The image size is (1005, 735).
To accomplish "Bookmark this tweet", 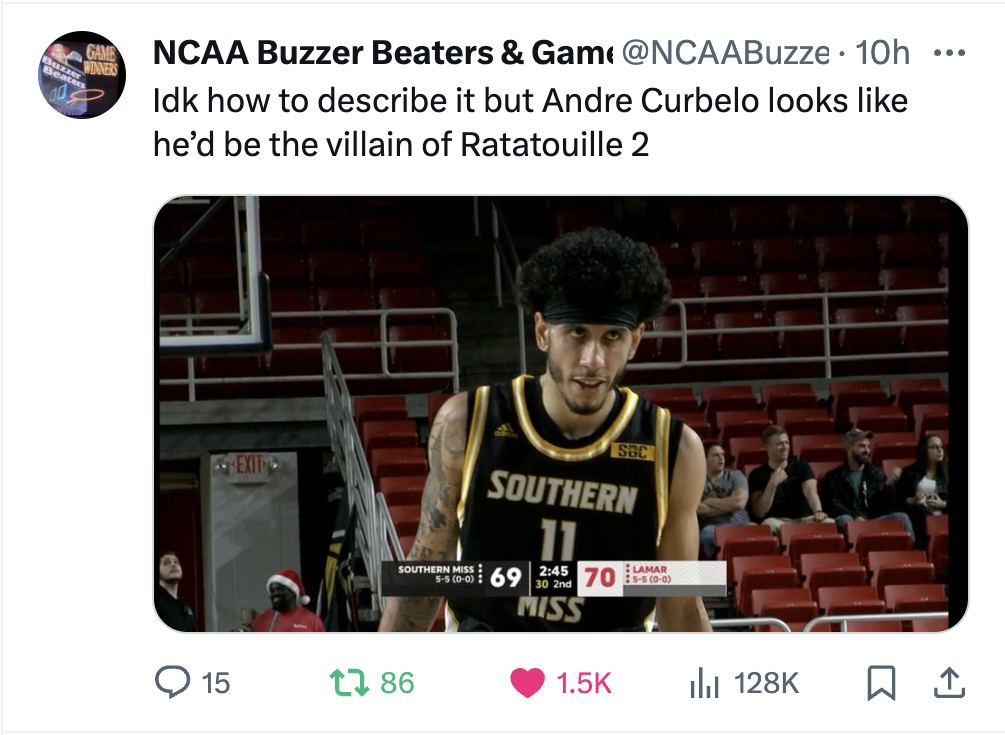I will coord(879,682).
